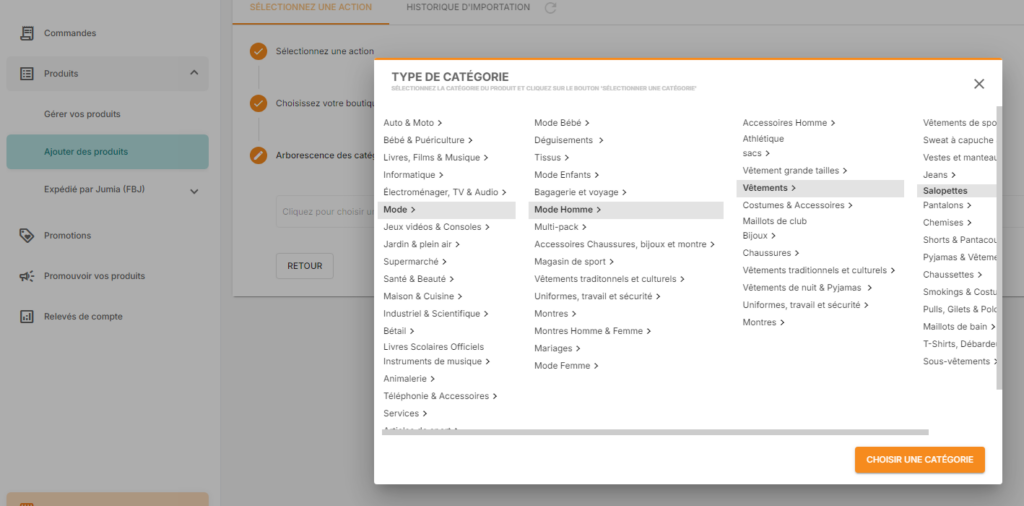Expand Jeux vidéos & Consoles category
The image size is (1024, 506).
(x=437, y=227)
